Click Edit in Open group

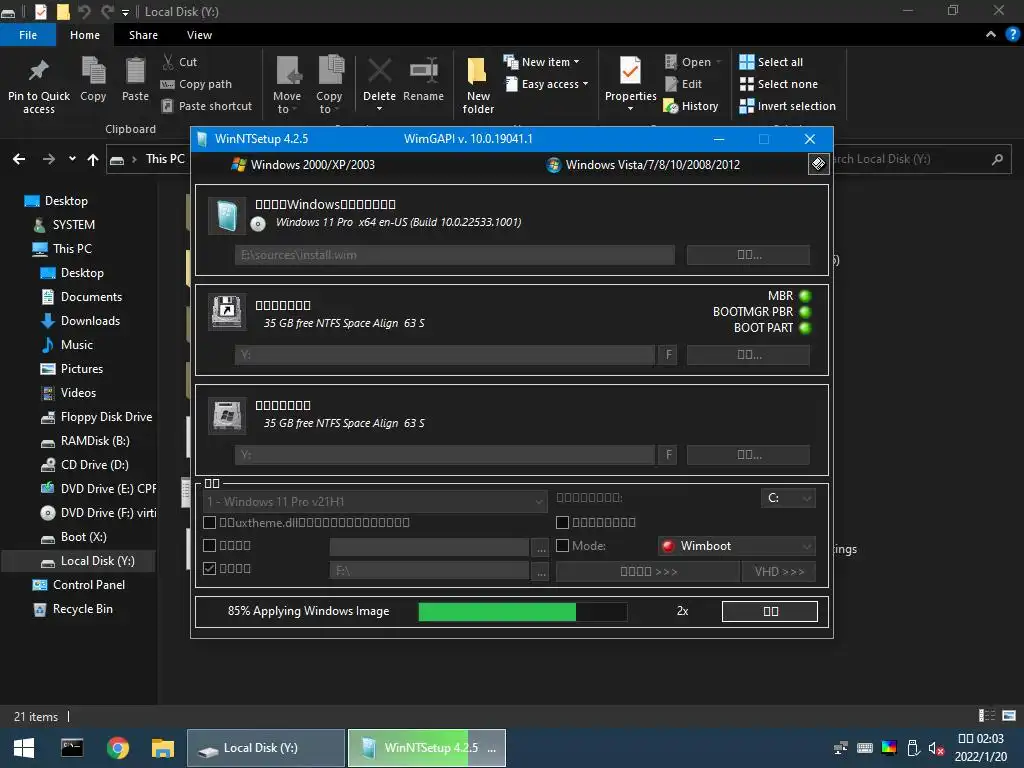tap(683, 84)
